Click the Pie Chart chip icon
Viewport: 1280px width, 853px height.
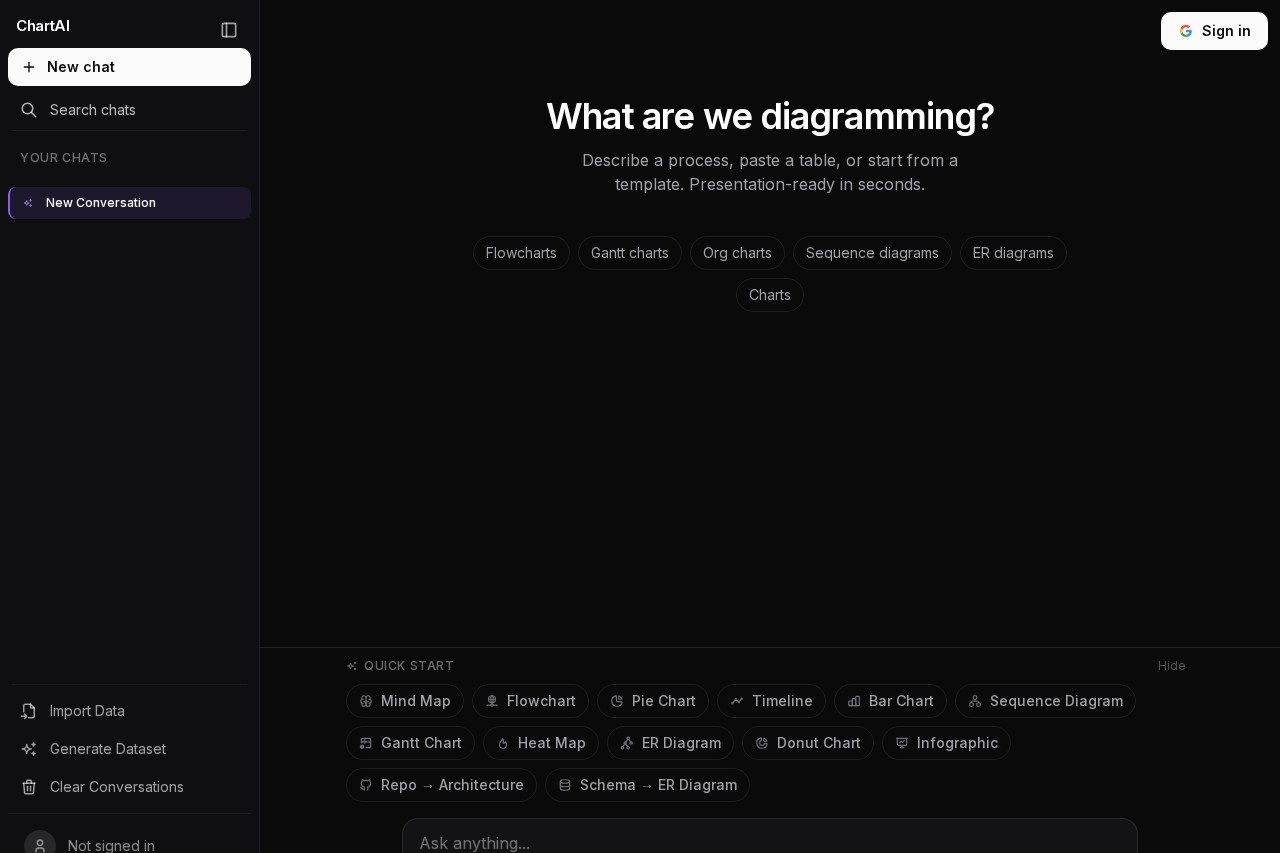[x=617, y=701]
